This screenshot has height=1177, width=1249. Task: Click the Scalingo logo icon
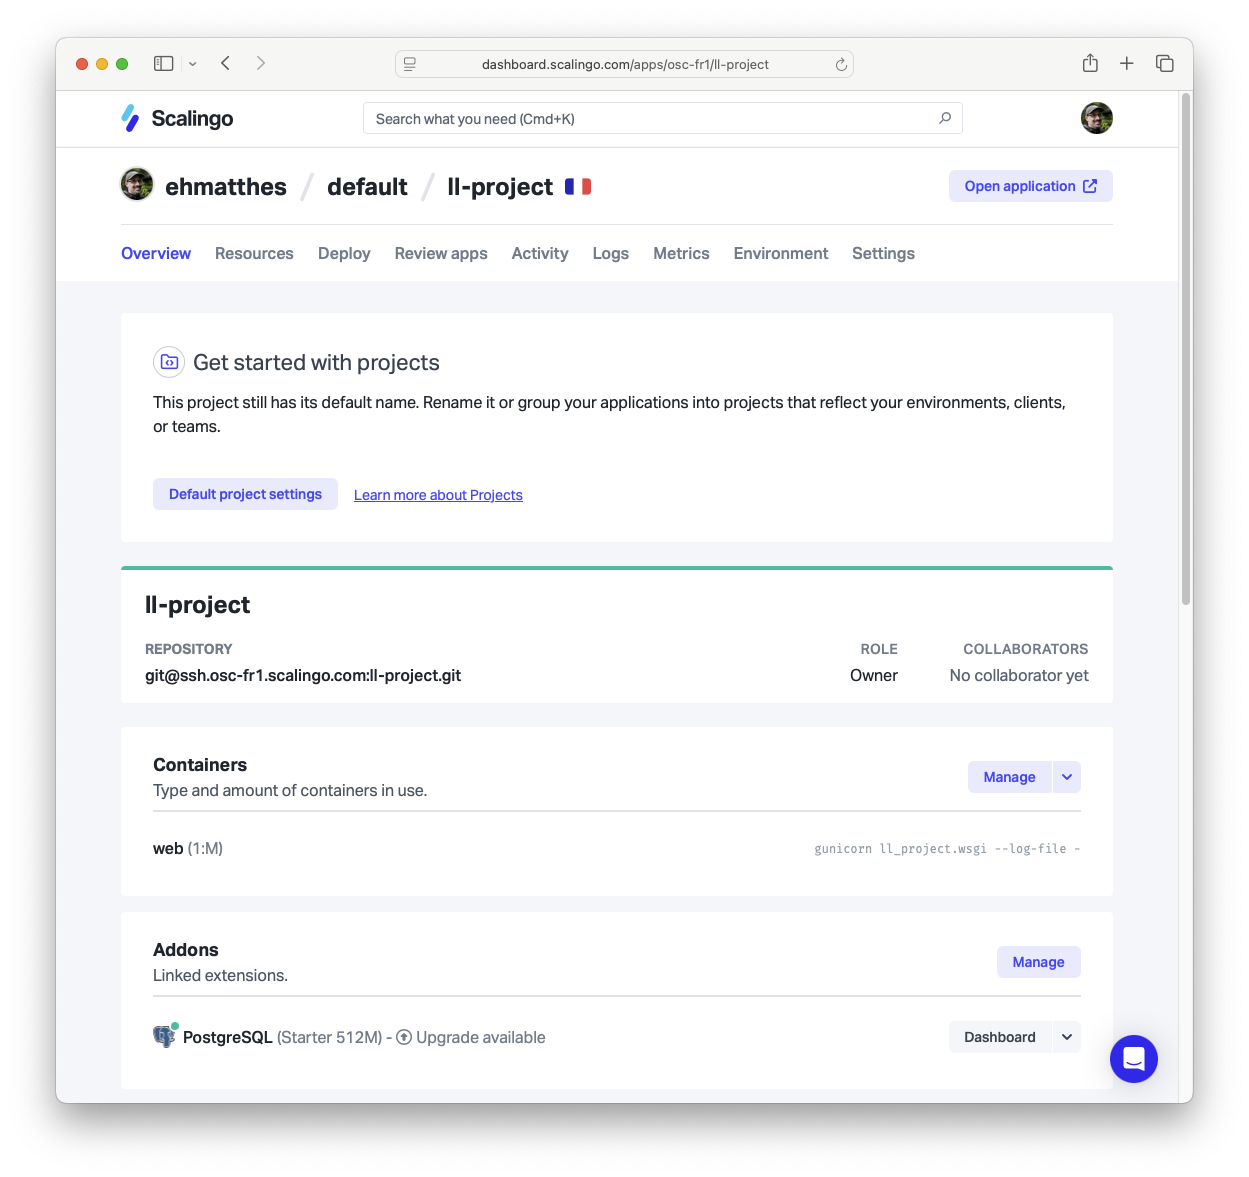[x=130, y=118]
